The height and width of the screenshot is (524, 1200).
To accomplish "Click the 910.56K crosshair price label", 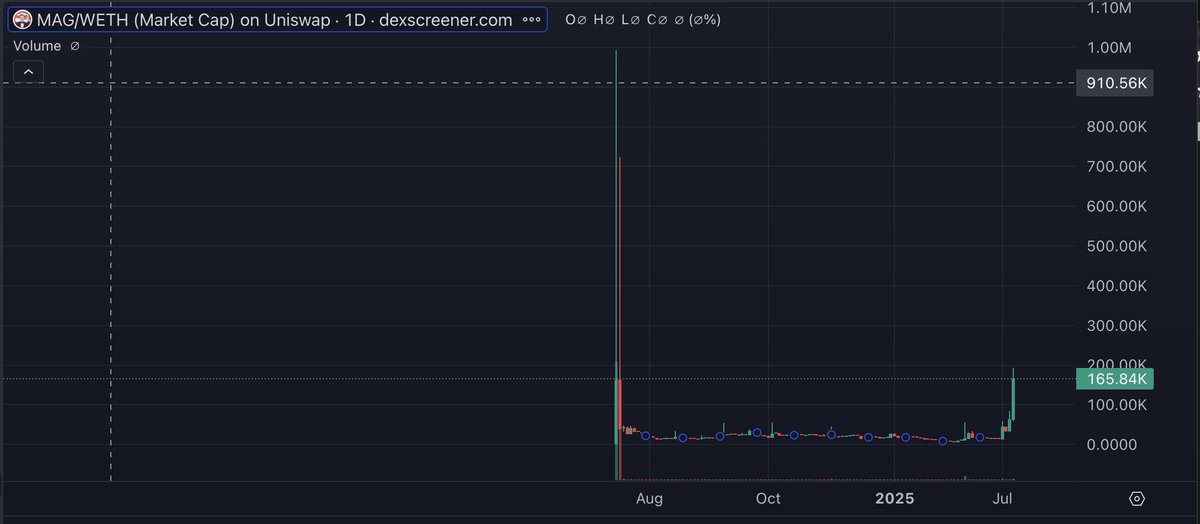I will 1114,83.
